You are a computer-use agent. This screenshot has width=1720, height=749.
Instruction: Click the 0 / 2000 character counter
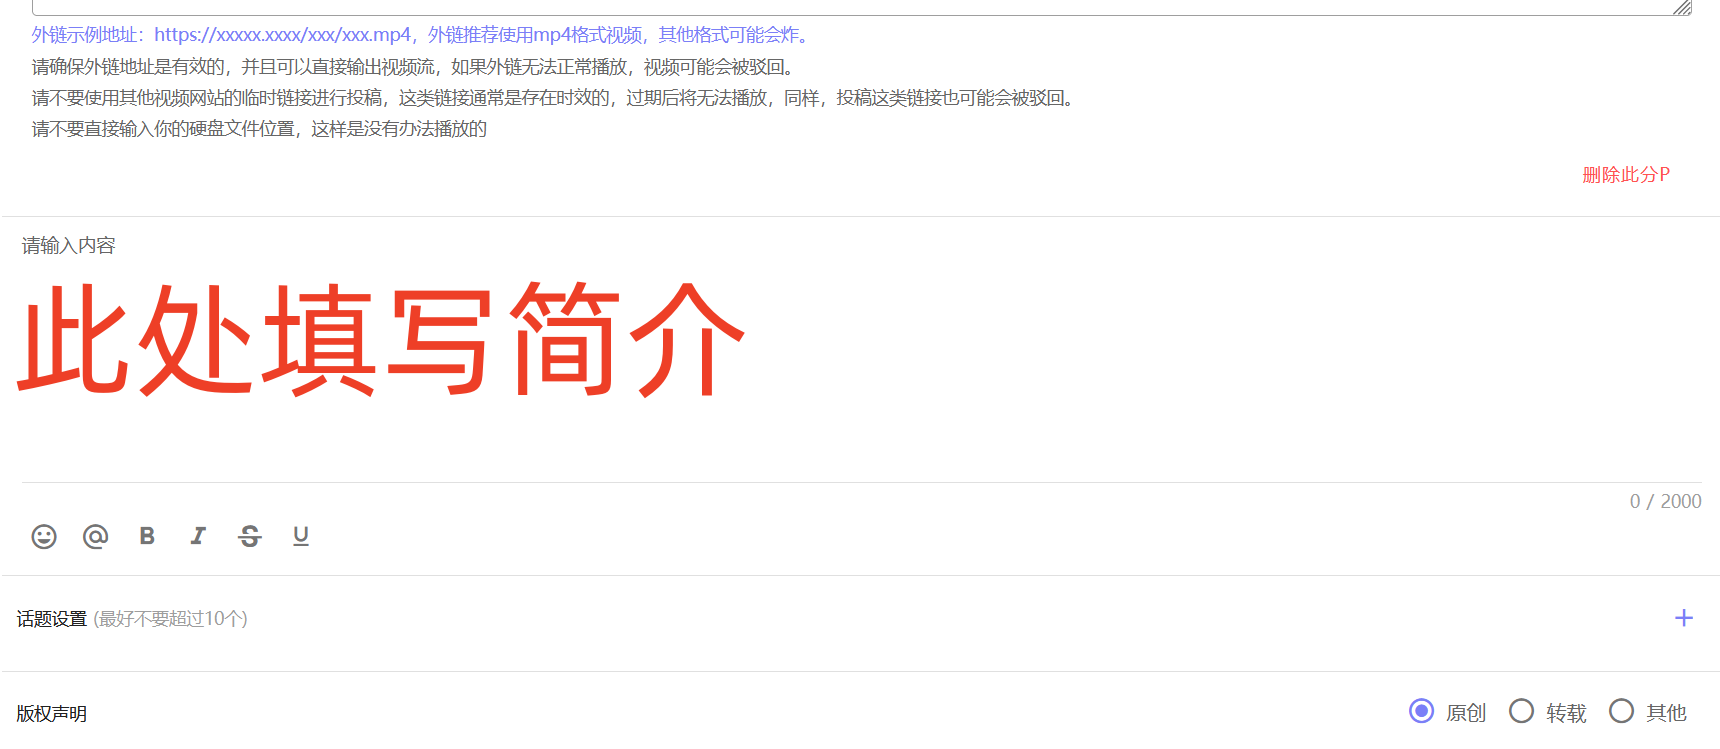pos(1665,501)
